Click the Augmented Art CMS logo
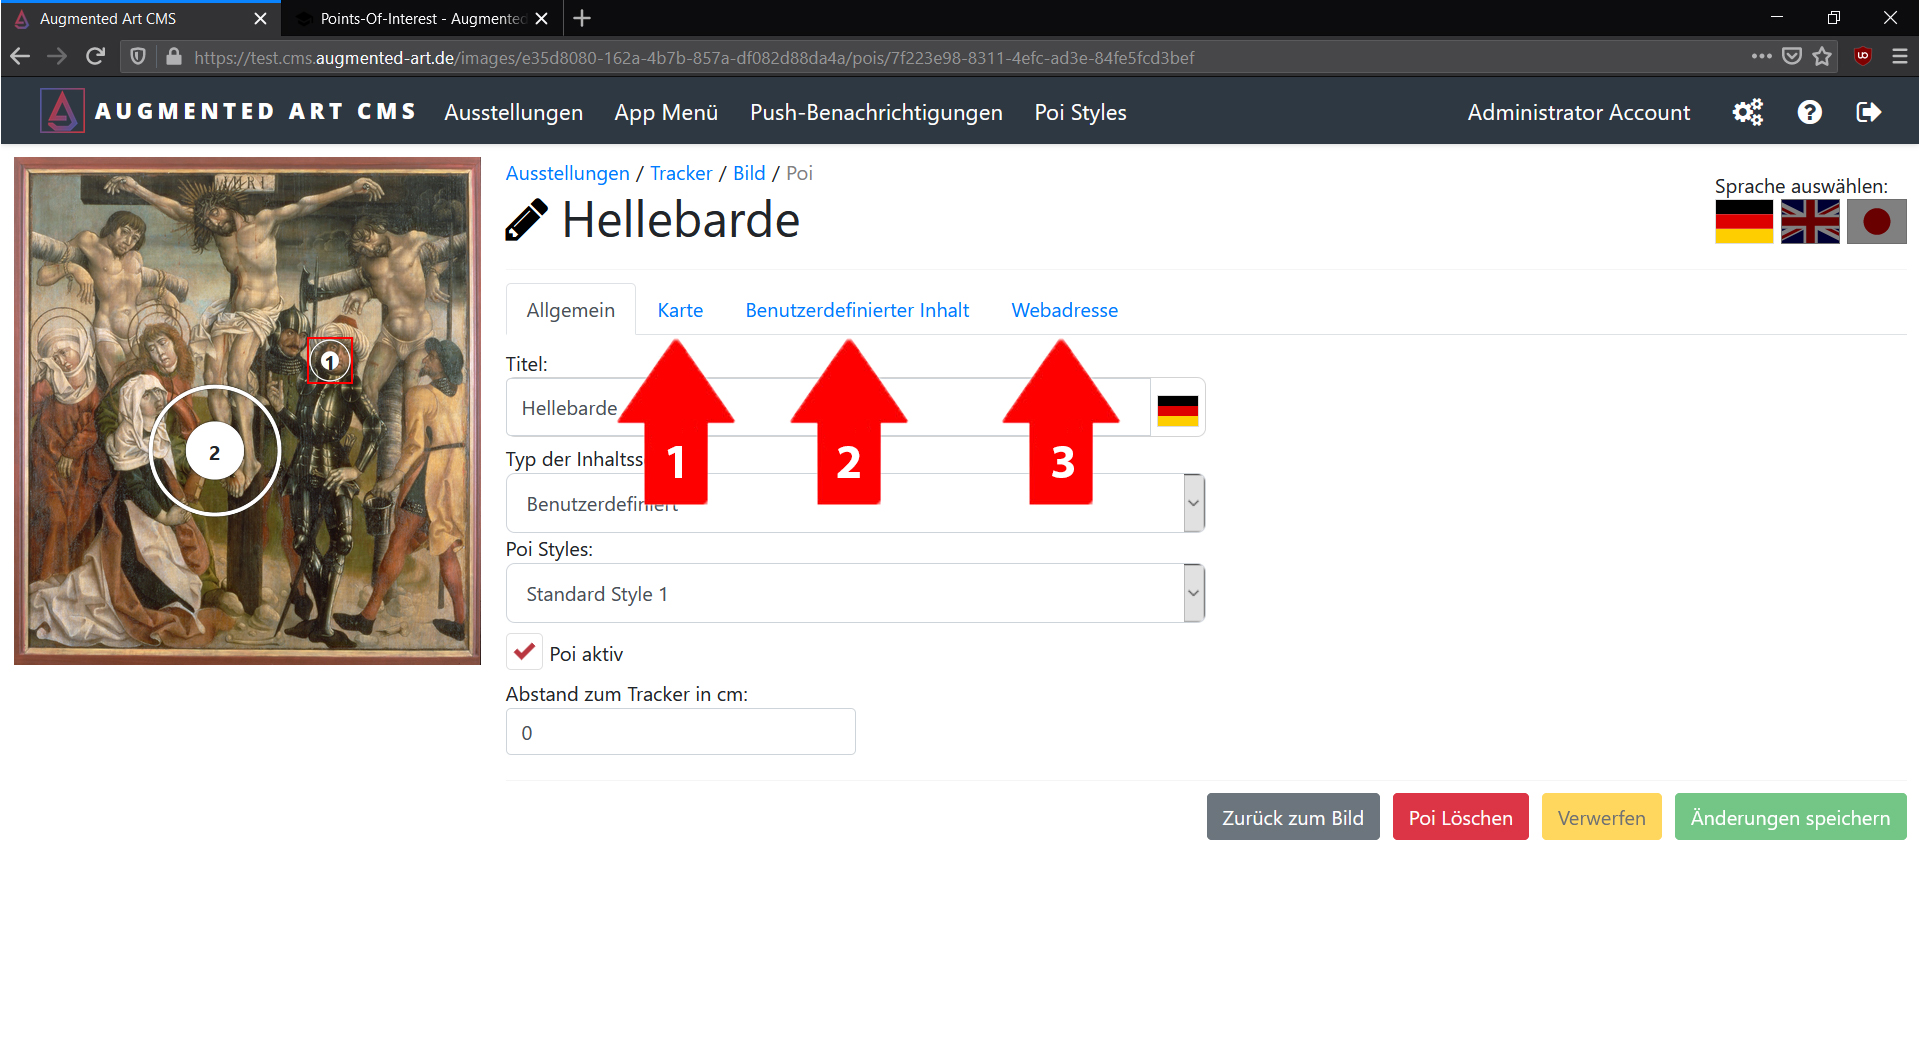This screenshot has height=1042, width=1920. coord(62,111)
